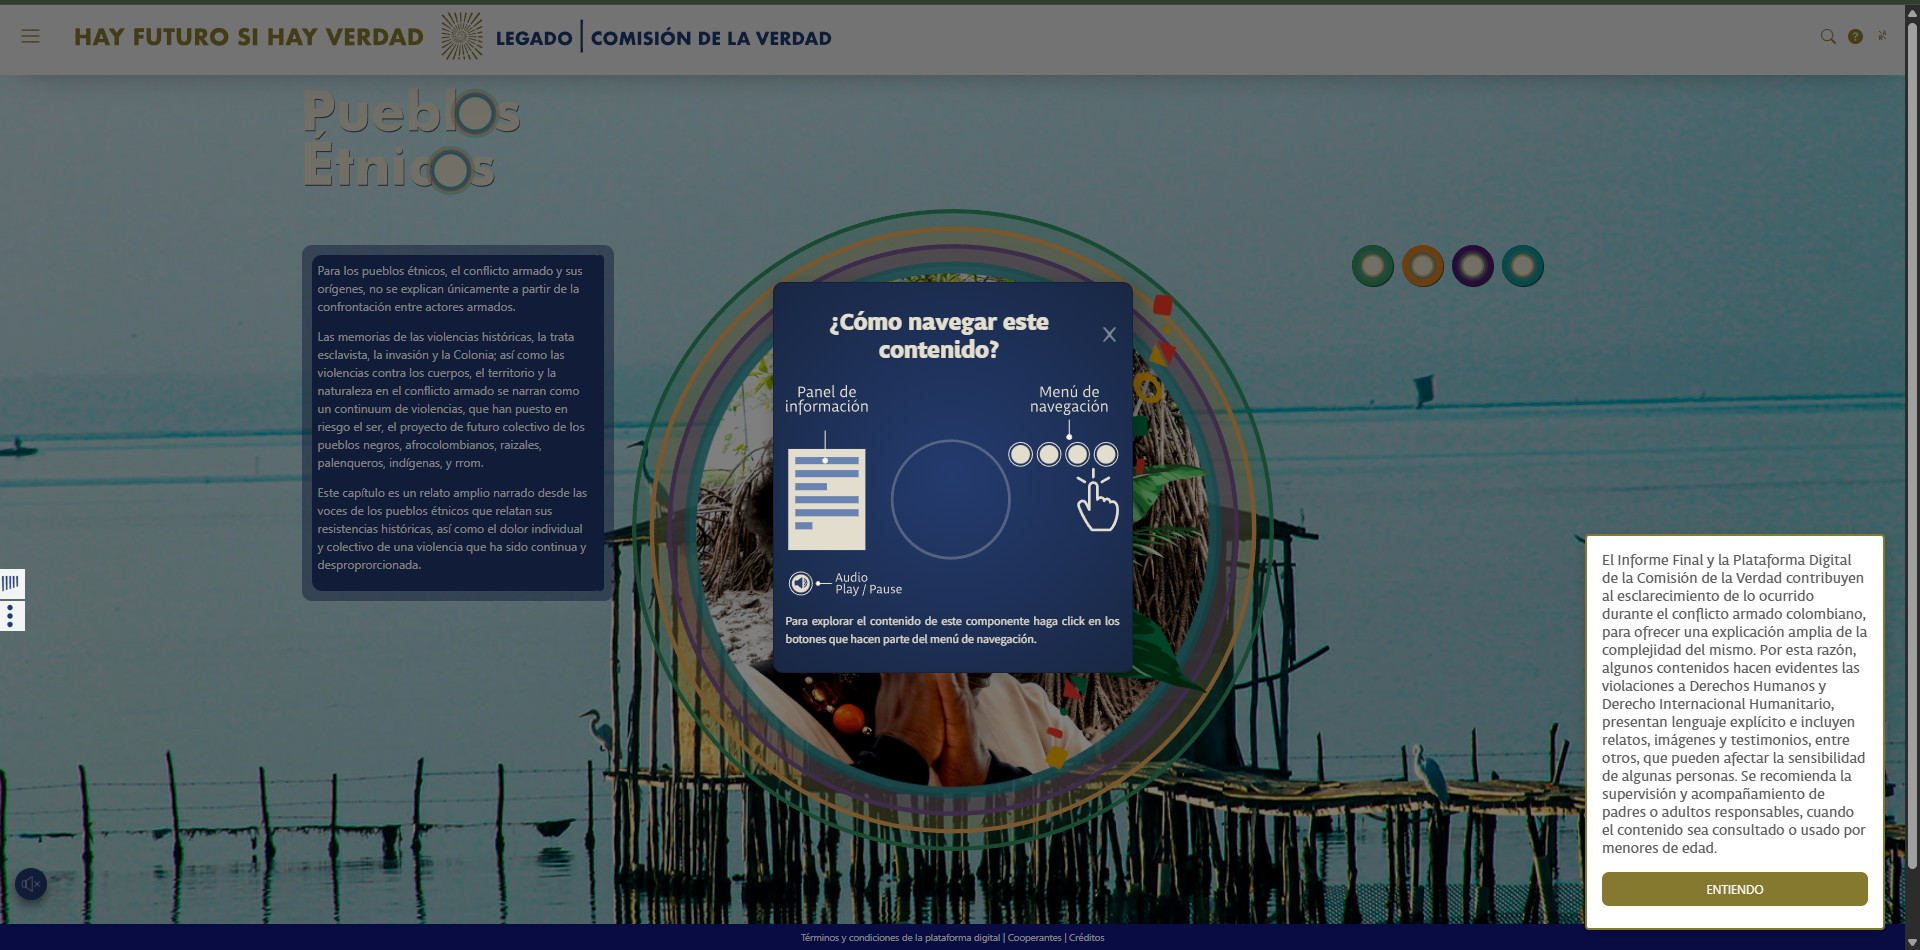Open the Créditos footer link
This screenshot has height=950, width=1920.
coord(1087,938)
